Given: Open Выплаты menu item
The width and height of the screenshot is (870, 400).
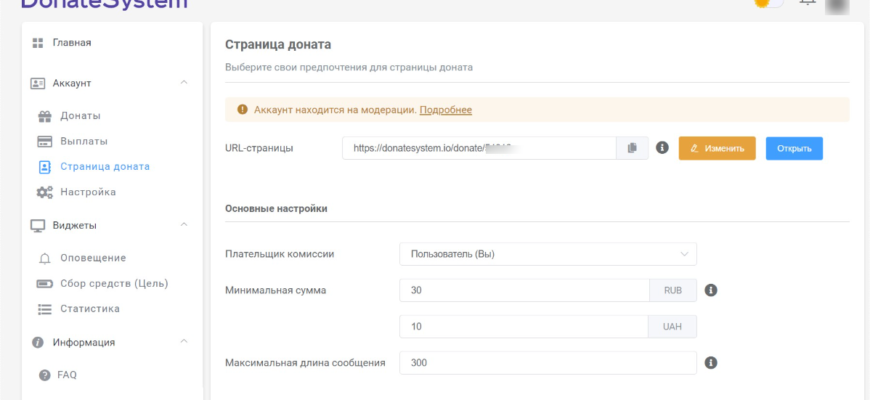Looking at the screenshot, I should tap(84, 141).
